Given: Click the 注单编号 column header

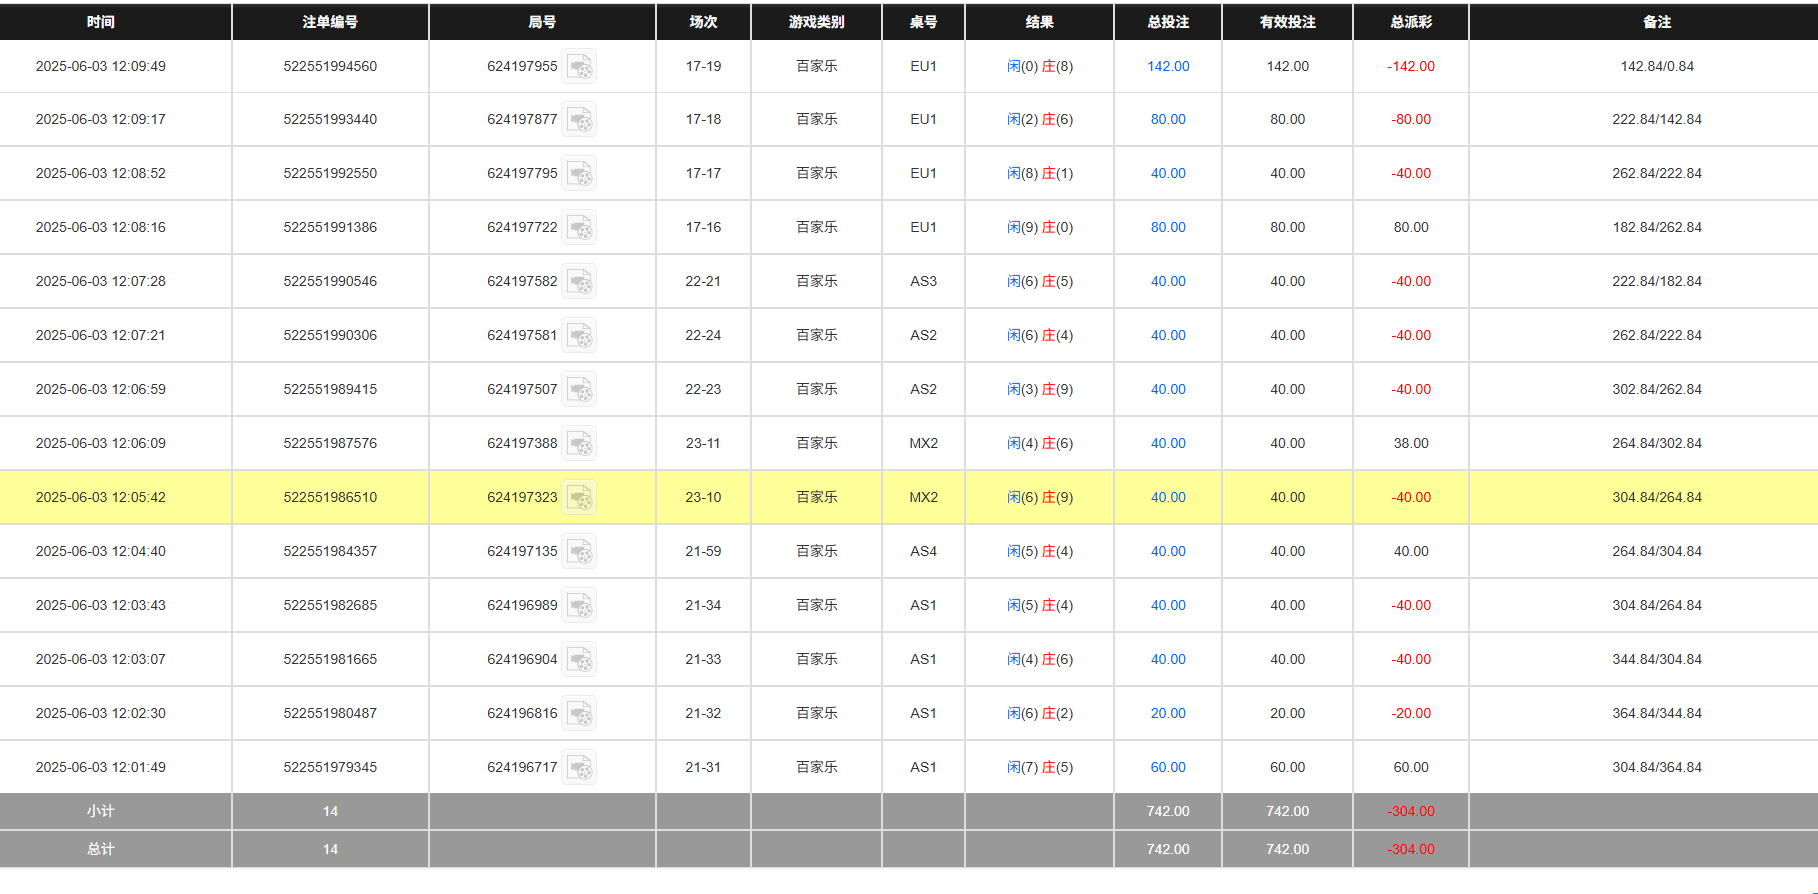Looking at the screenshot, I should pos(330,22).
